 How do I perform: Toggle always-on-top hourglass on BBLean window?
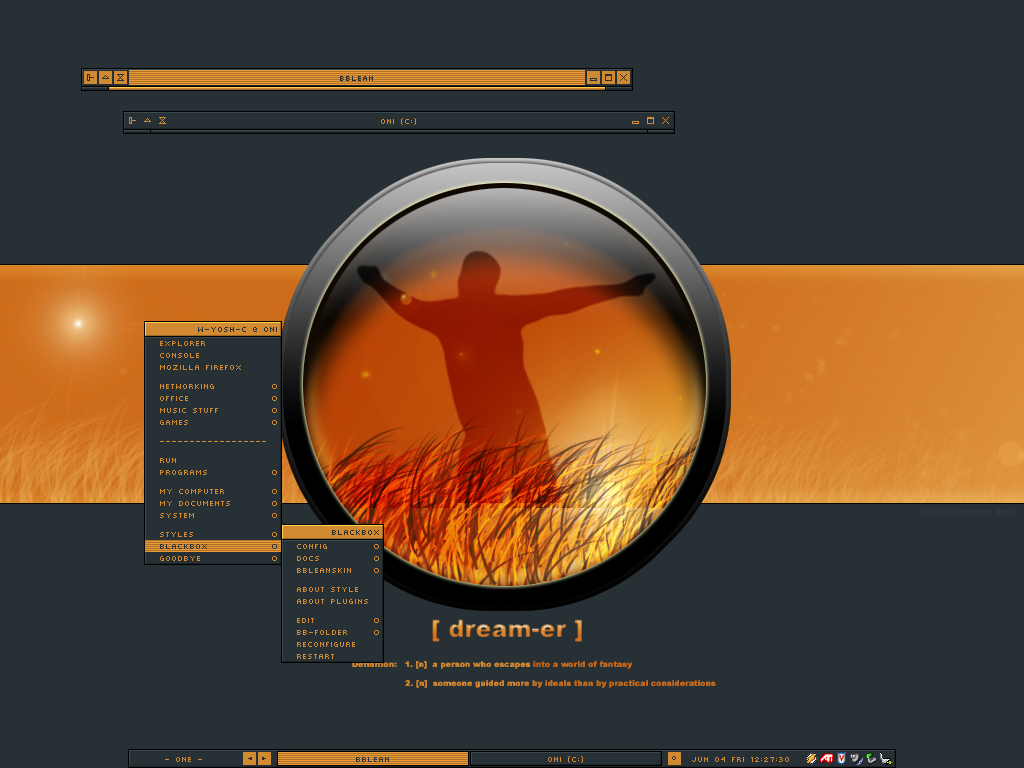coord(120,77)
